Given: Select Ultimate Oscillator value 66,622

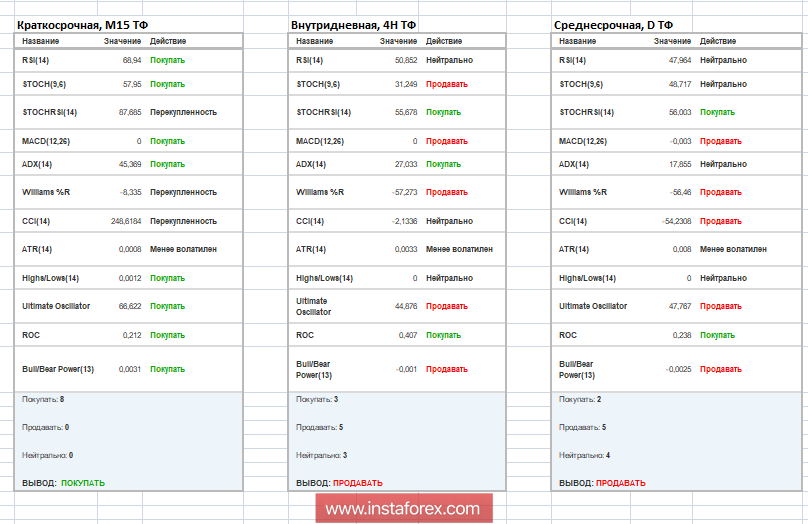Looking at the screenshot, I should 130,306.
